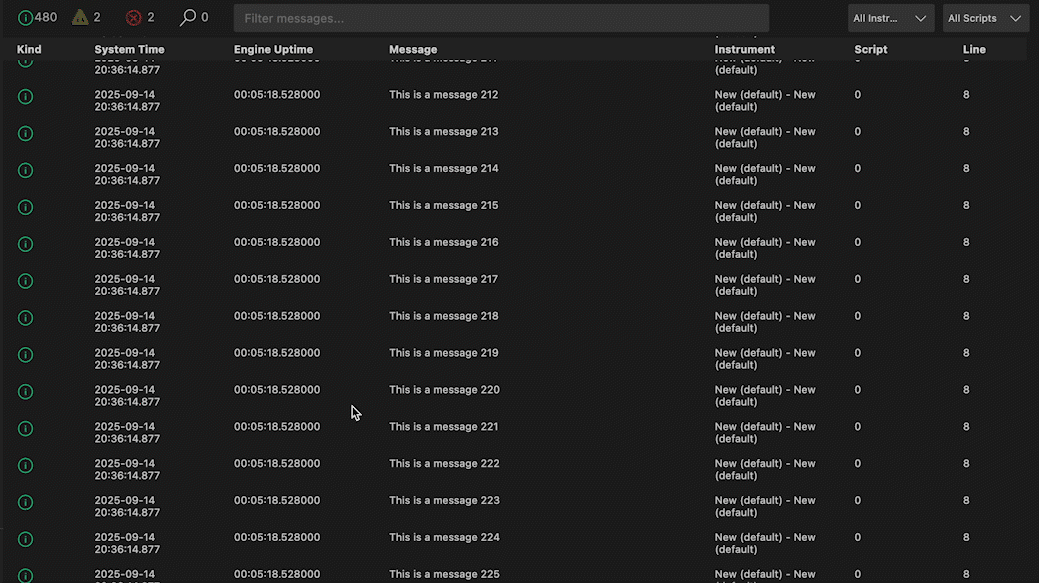Click the errors filter icon showing 2
This screenshot has width=1040, height=583.
pyautogui.click(x=134, y=17)
